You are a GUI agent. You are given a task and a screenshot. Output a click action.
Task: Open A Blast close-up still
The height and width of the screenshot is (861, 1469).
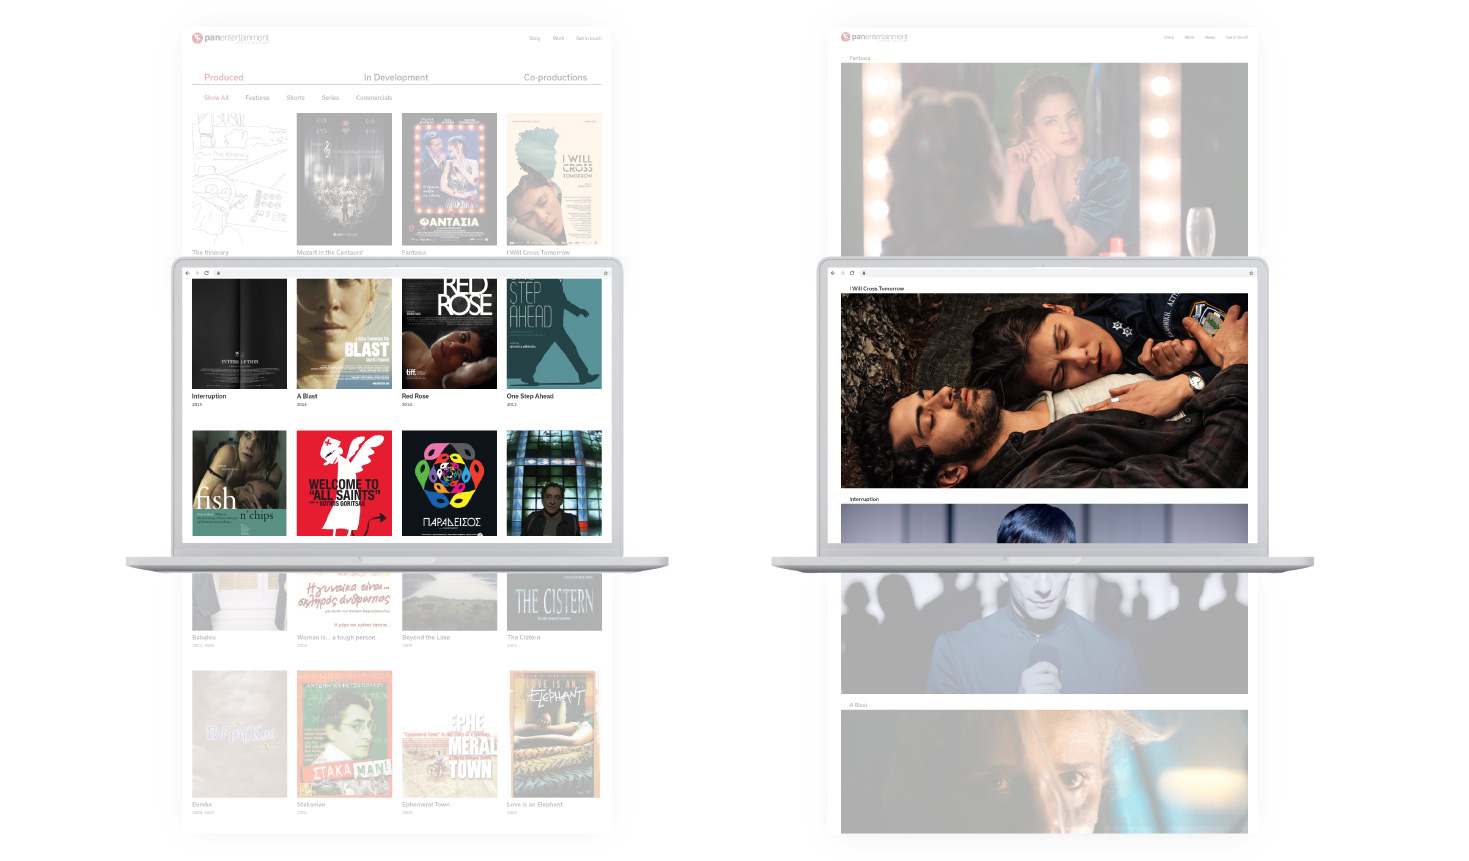1044,771
